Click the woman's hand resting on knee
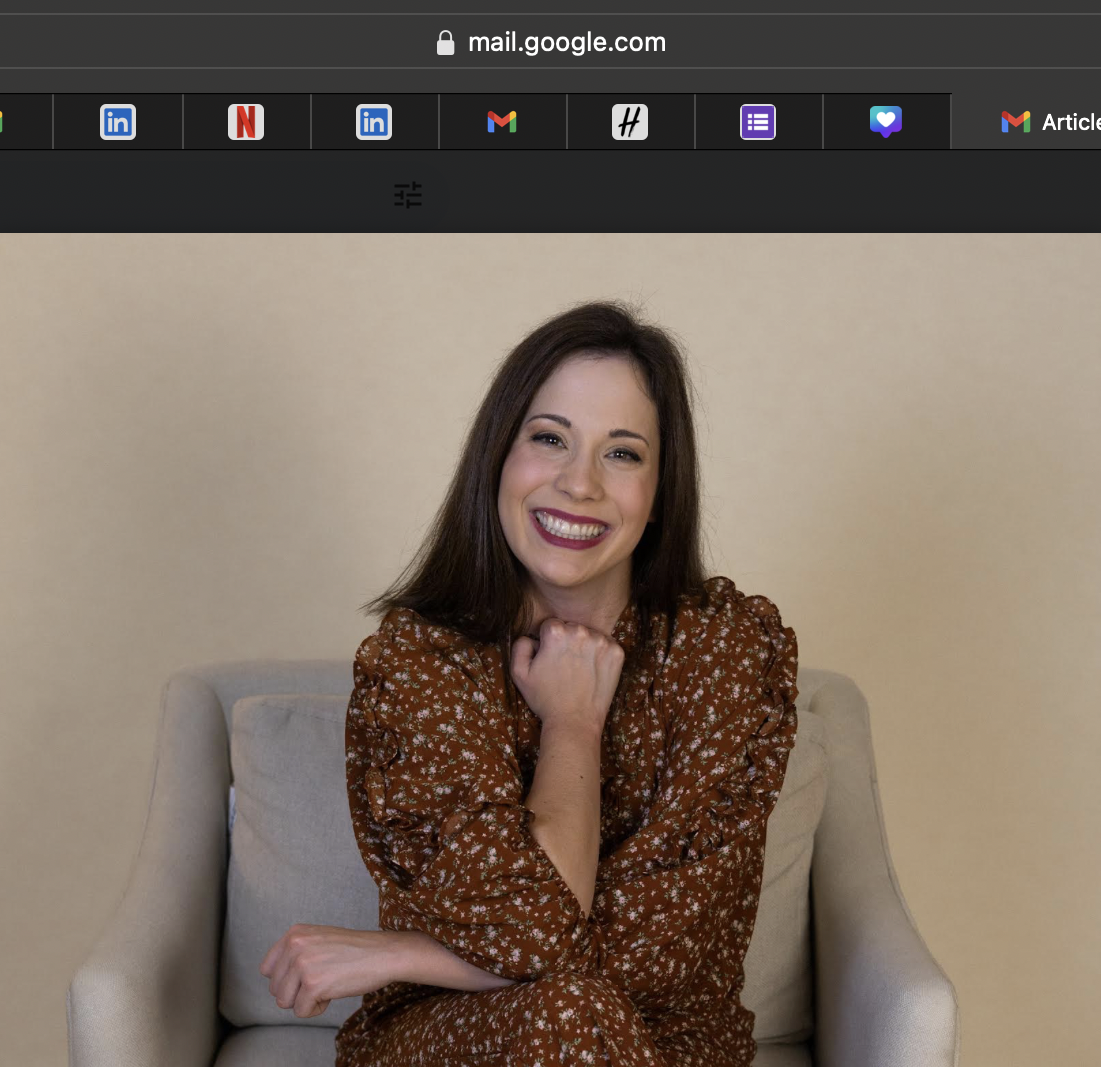The height and width of the screenshot is (1067, 1101). 320,965
